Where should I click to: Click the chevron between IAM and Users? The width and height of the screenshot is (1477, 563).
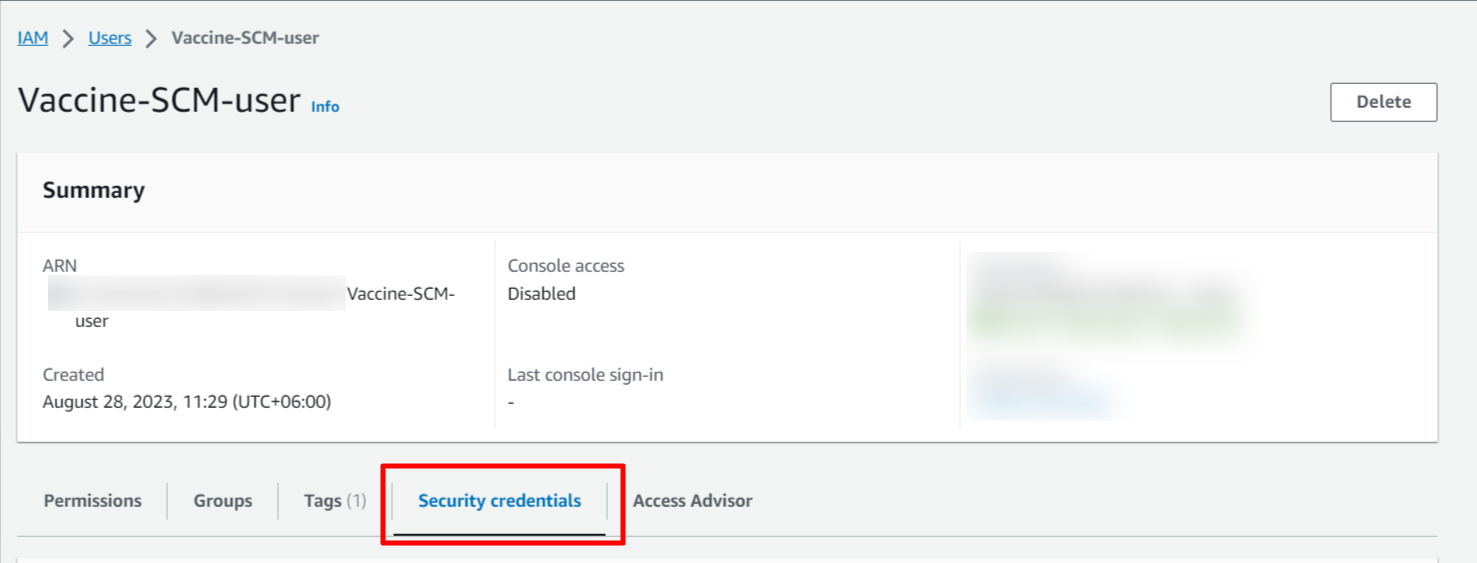pos(68,38)
